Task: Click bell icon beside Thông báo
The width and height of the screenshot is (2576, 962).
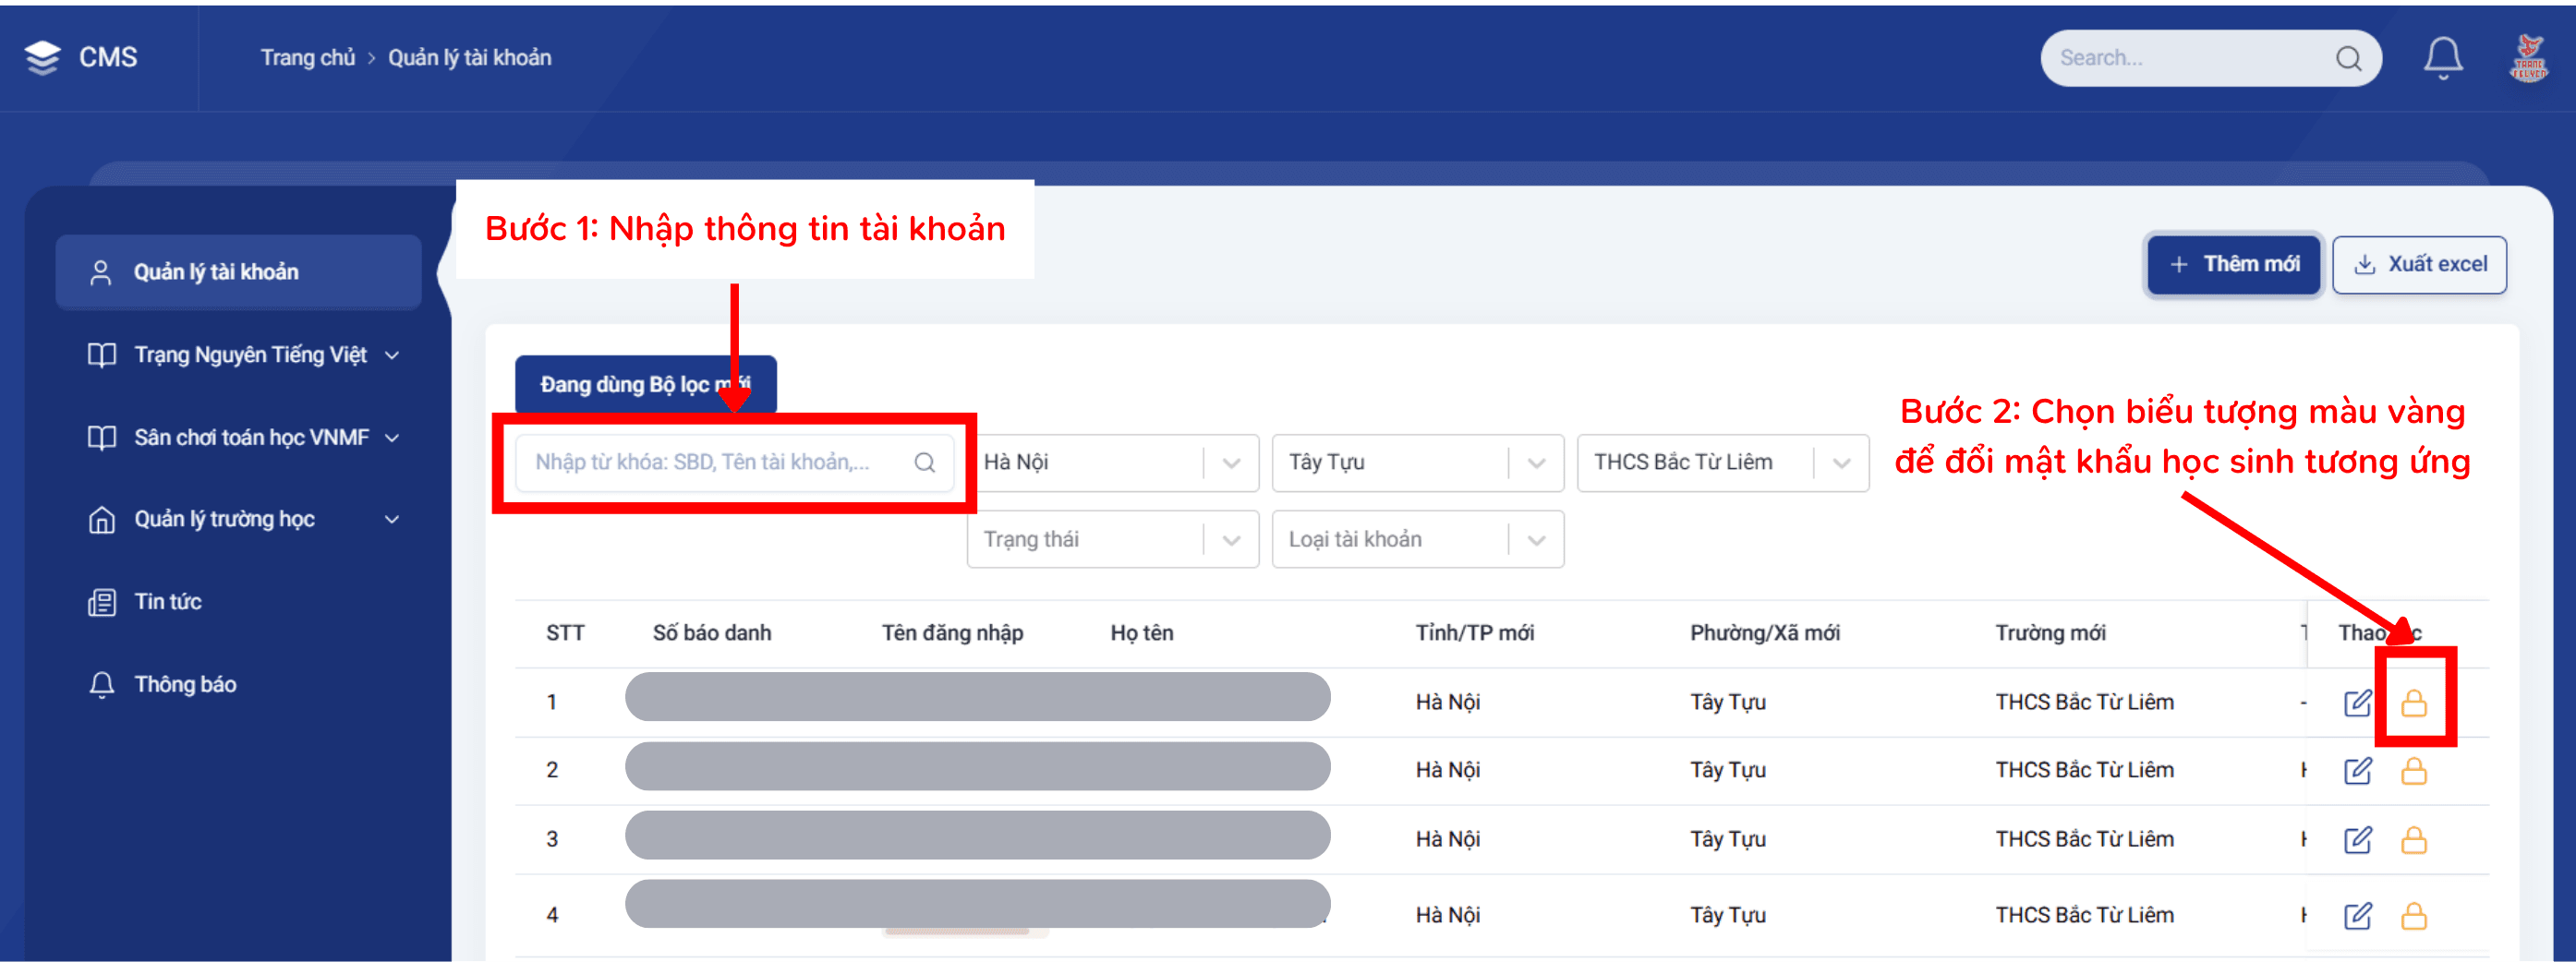Action: pos(102,685)
